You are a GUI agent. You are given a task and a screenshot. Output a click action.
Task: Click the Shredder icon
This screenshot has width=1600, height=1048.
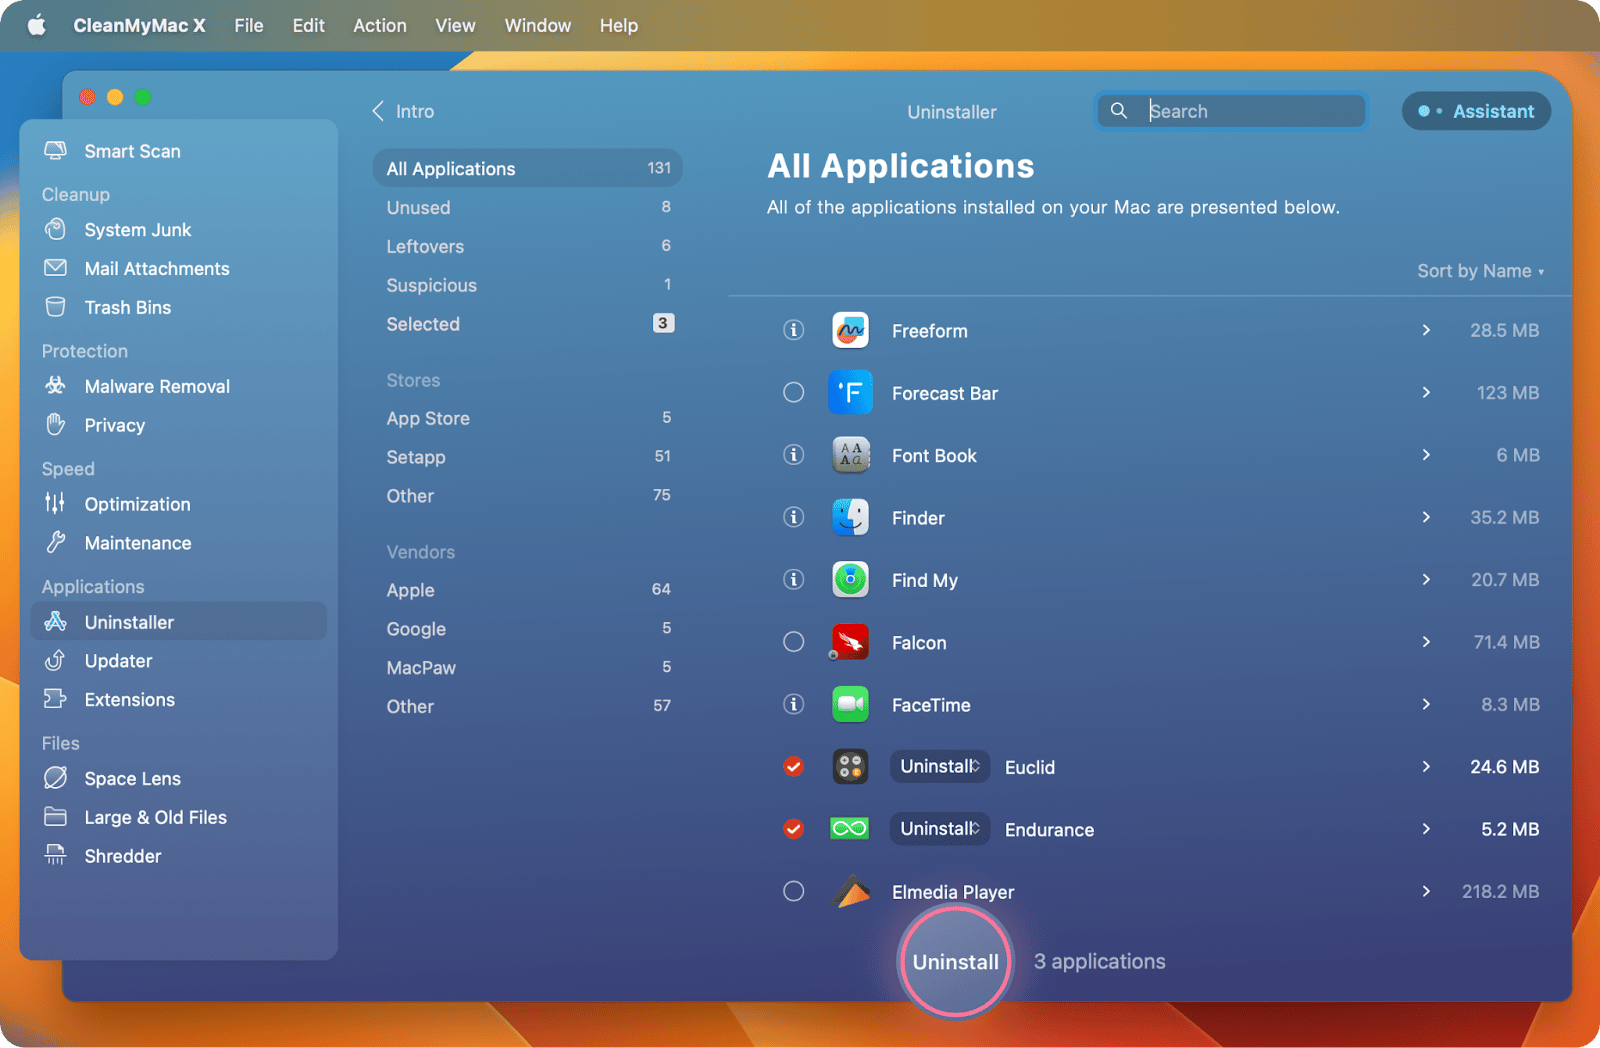coord(56,855)
